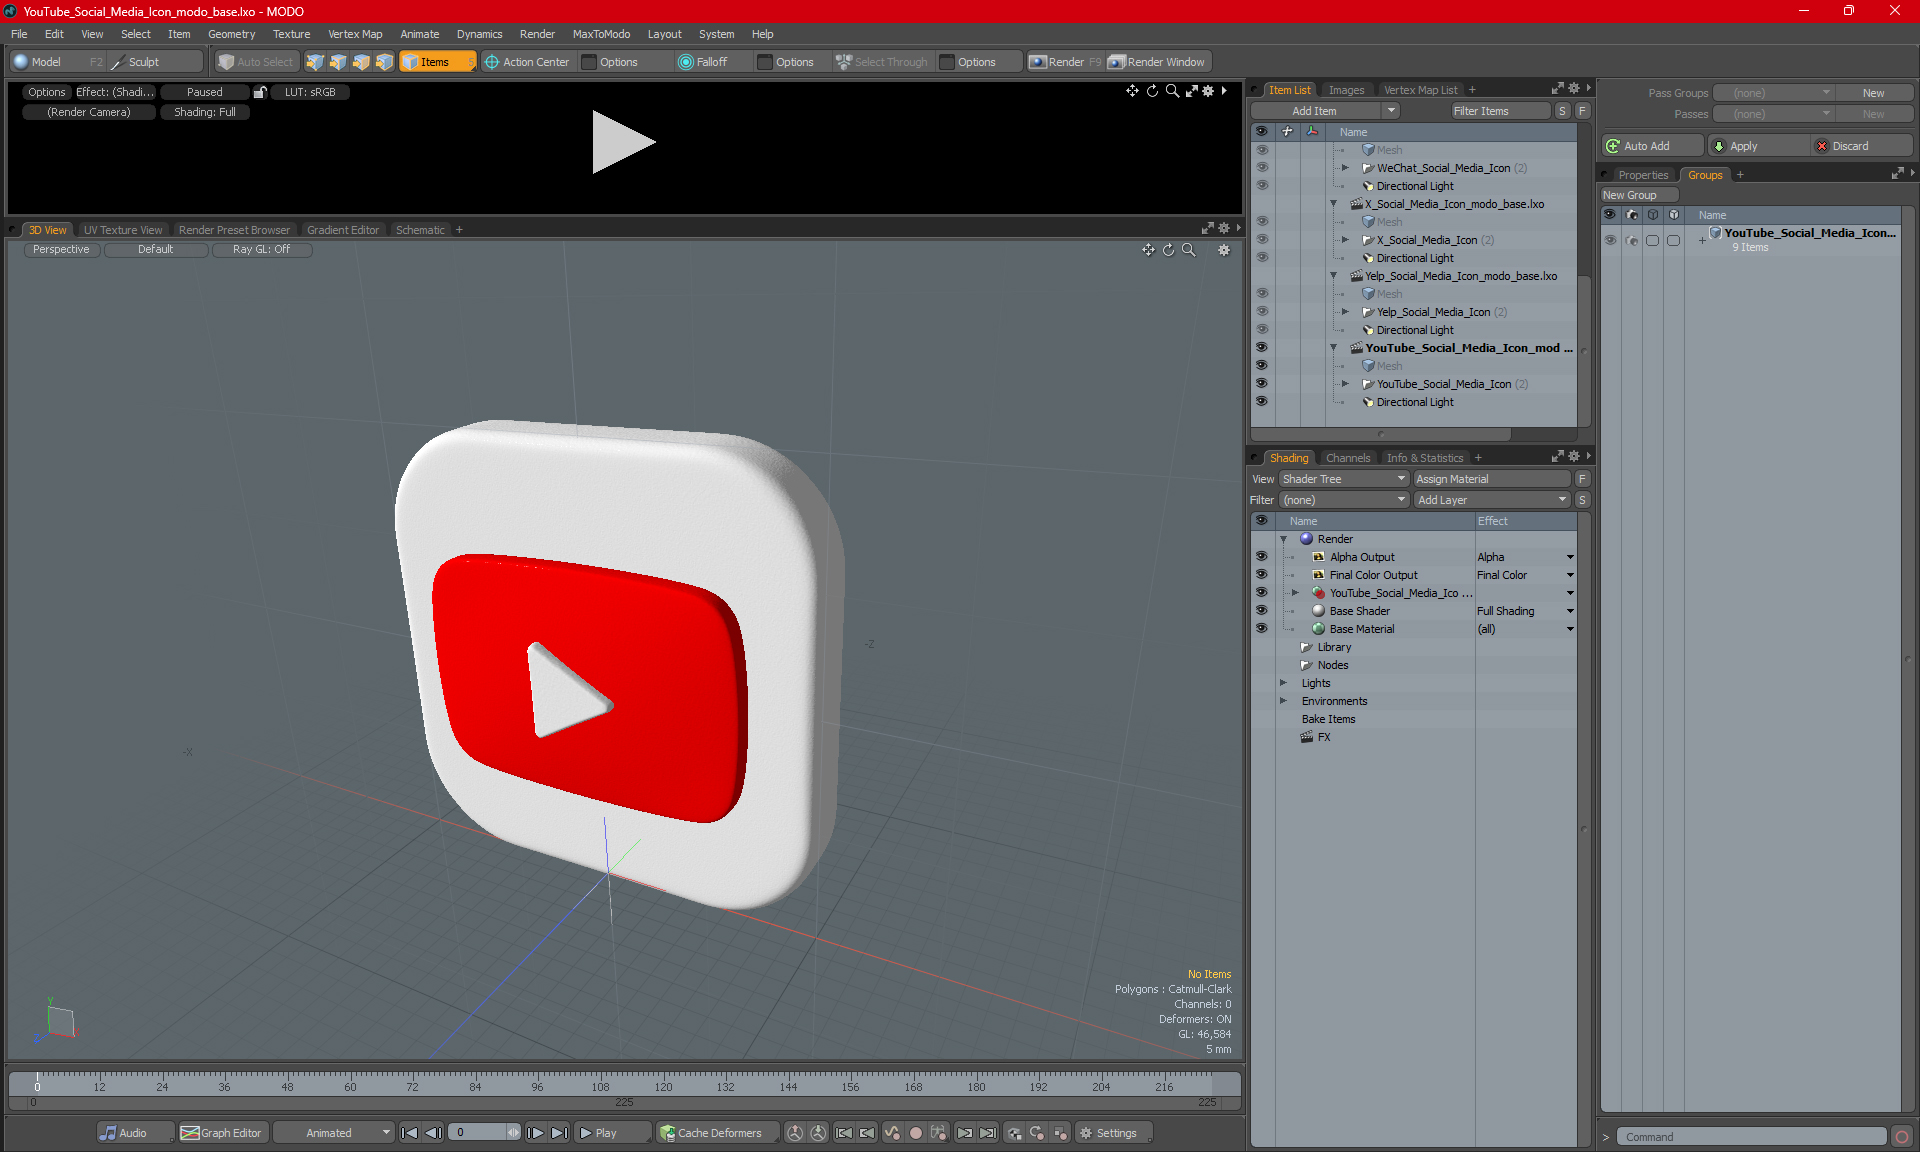
Task: Toggle visibility of YouTube_Social_Media_Icon group item
Action: click(x=1261, y=384)
